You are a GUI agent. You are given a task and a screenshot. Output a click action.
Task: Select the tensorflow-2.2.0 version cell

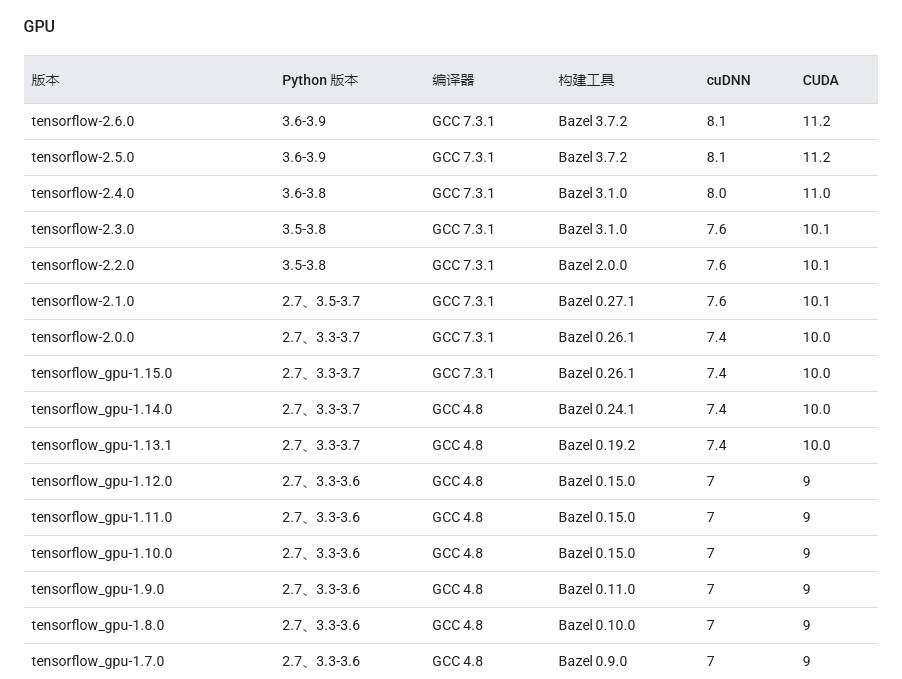pos(83,265)
